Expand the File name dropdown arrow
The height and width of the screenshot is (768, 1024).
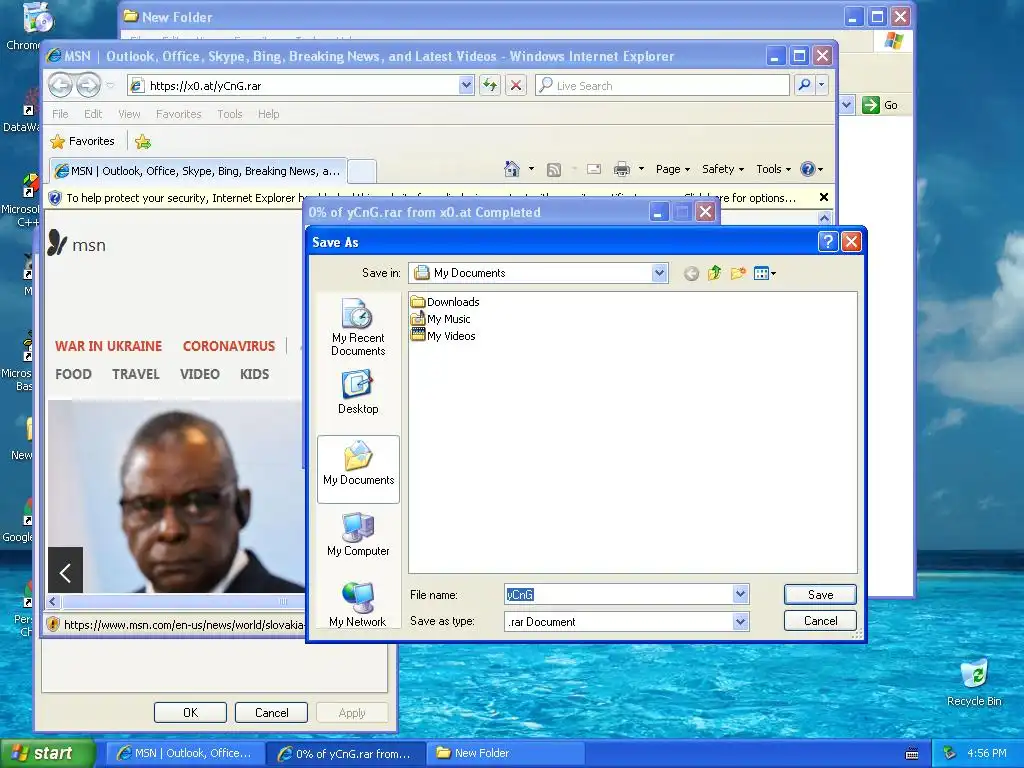(740, 594)
